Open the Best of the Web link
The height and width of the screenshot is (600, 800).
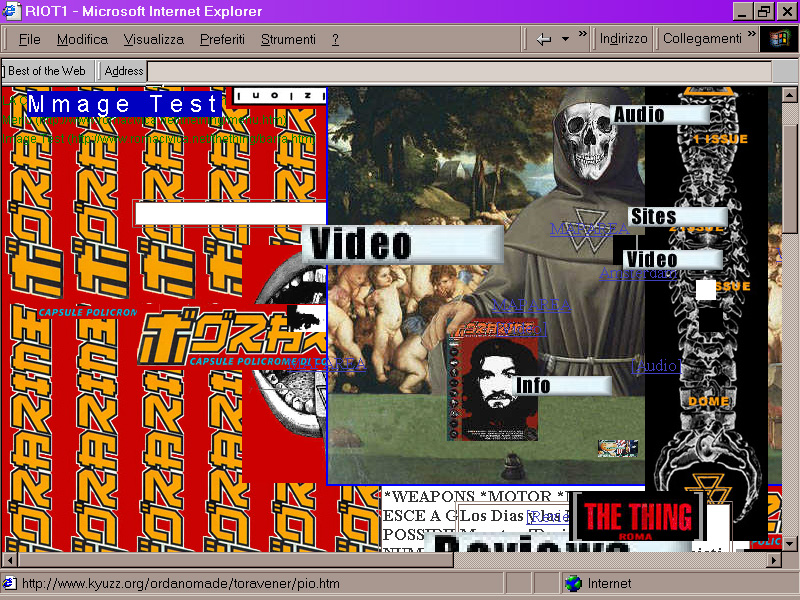[47, 71]
